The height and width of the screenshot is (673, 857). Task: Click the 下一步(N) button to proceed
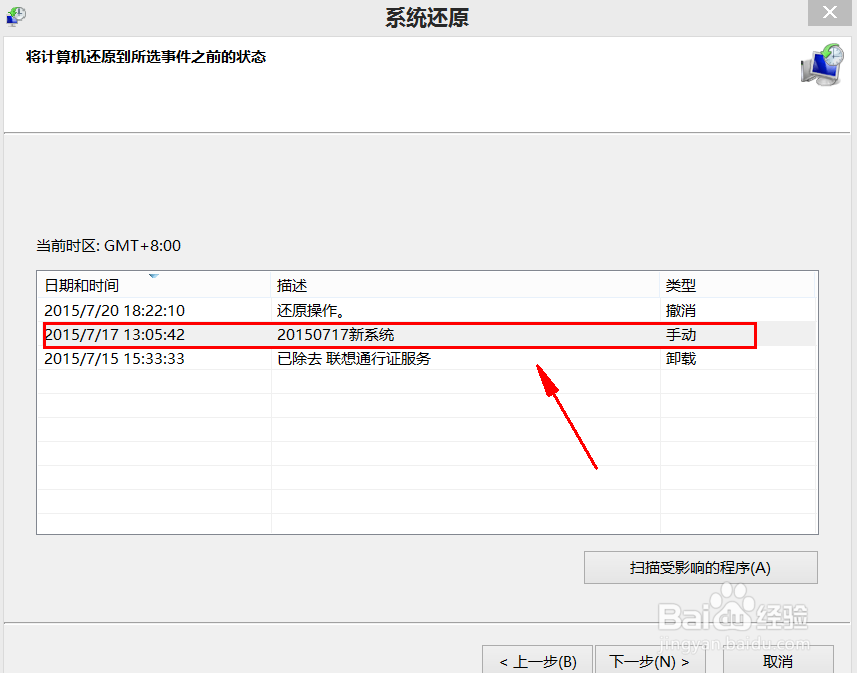click(650, 661)
